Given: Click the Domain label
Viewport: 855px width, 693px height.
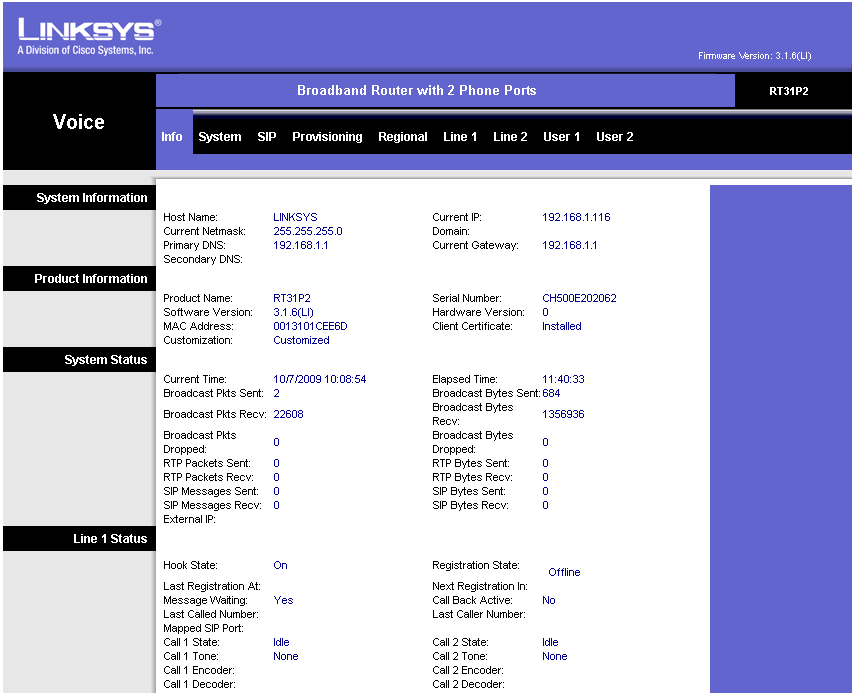Looking at the screenshot, I should click(450, 231).
